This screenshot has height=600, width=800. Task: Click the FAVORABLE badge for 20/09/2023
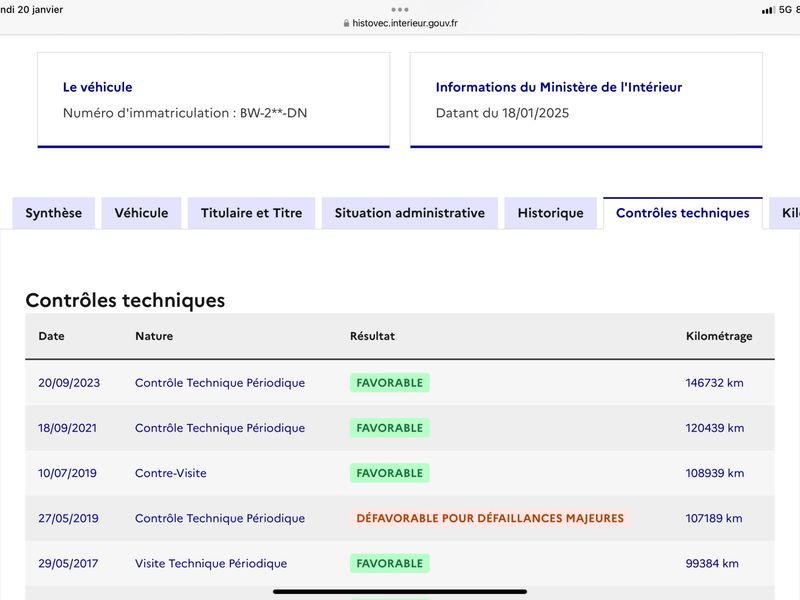390,383
